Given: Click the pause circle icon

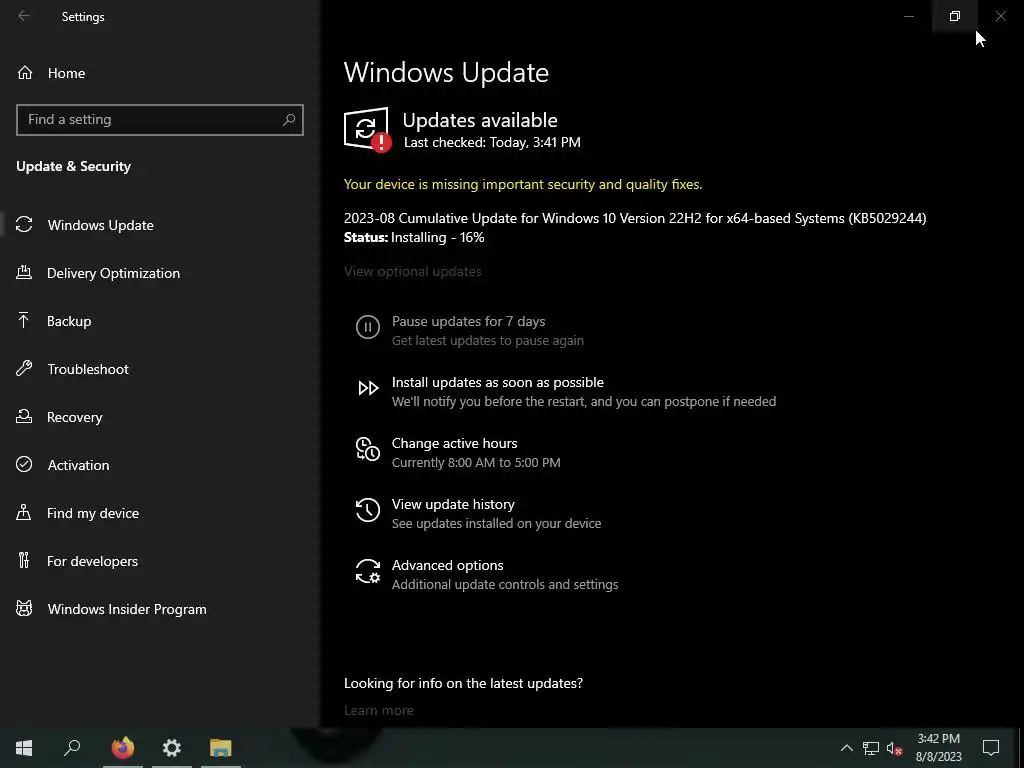Looking at the screenshot, I should (x=368, y=327).
